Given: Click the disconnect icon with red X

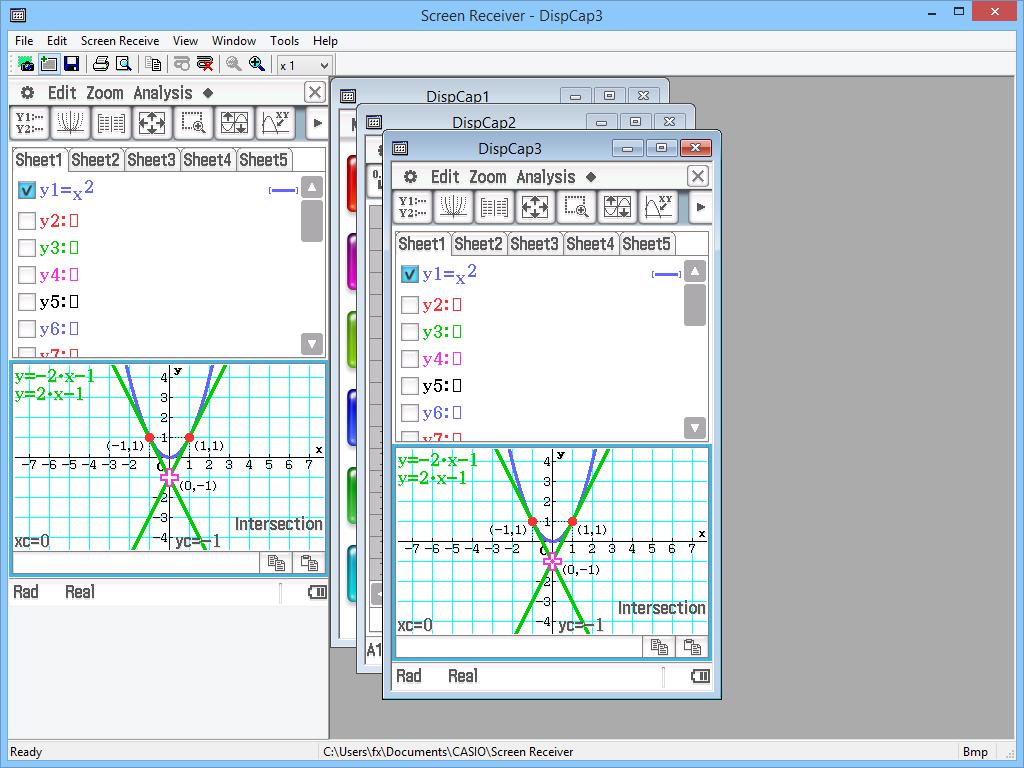Looking at the screenshot, I should pos(205,64).
